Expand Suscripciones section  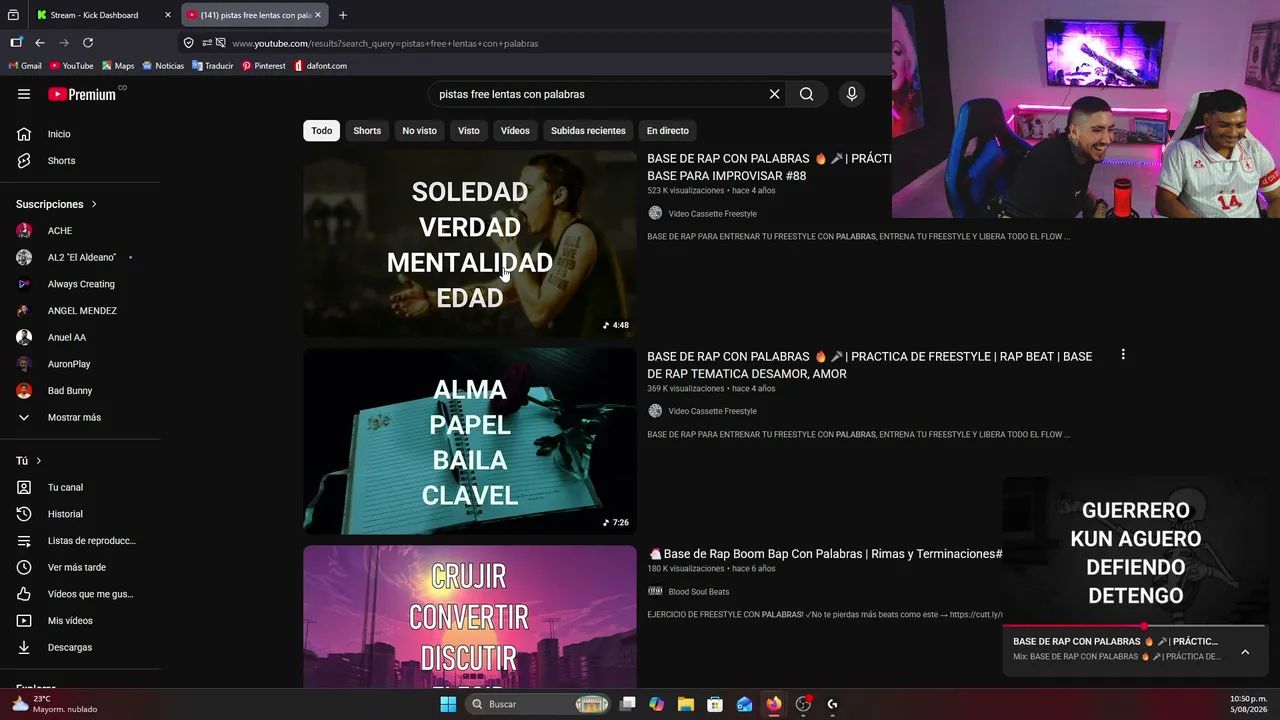[57, 204]
